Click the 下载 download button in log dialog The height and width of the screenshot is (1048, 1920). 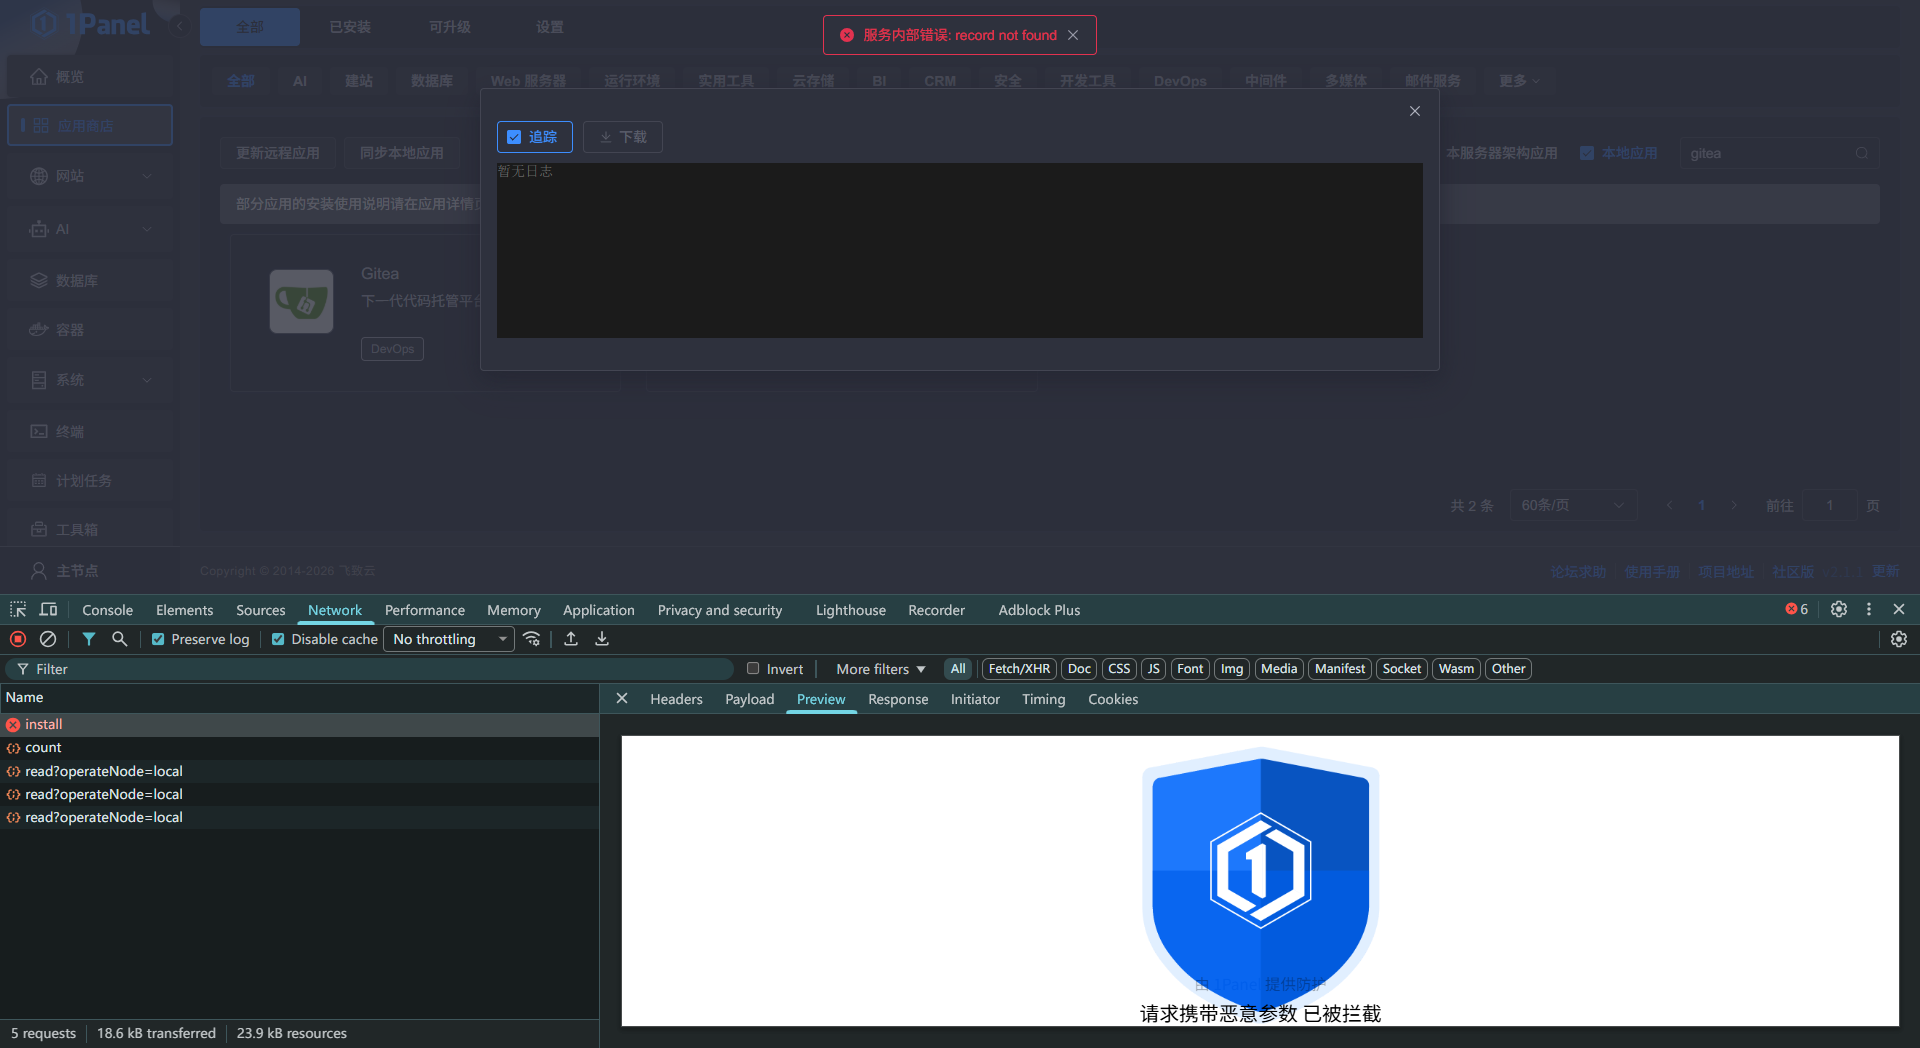(623, 137)
